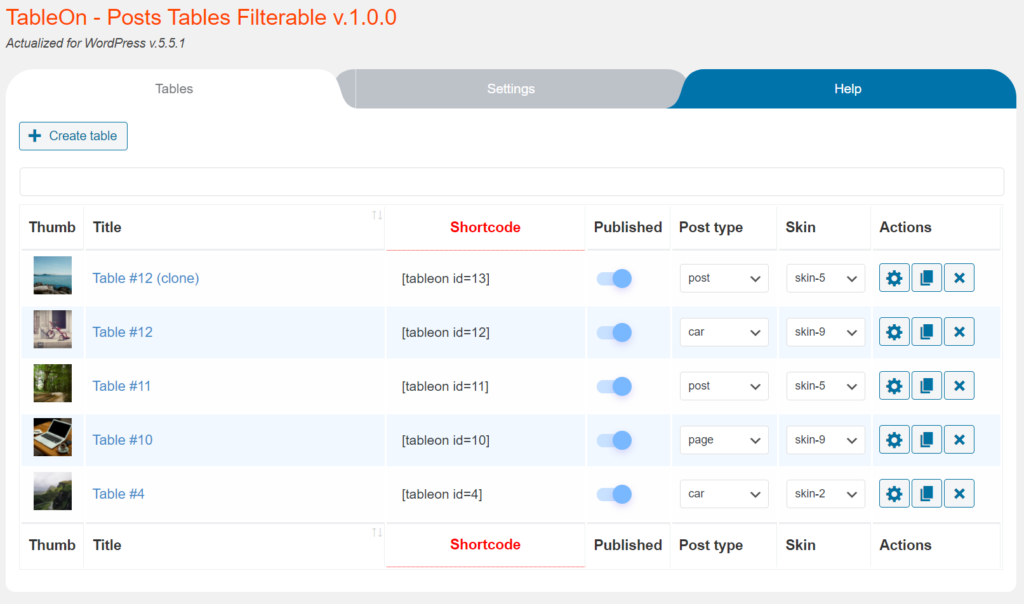Open Table #12 (clone) title link
This screenshot has height=604, width=1024.
146,278
